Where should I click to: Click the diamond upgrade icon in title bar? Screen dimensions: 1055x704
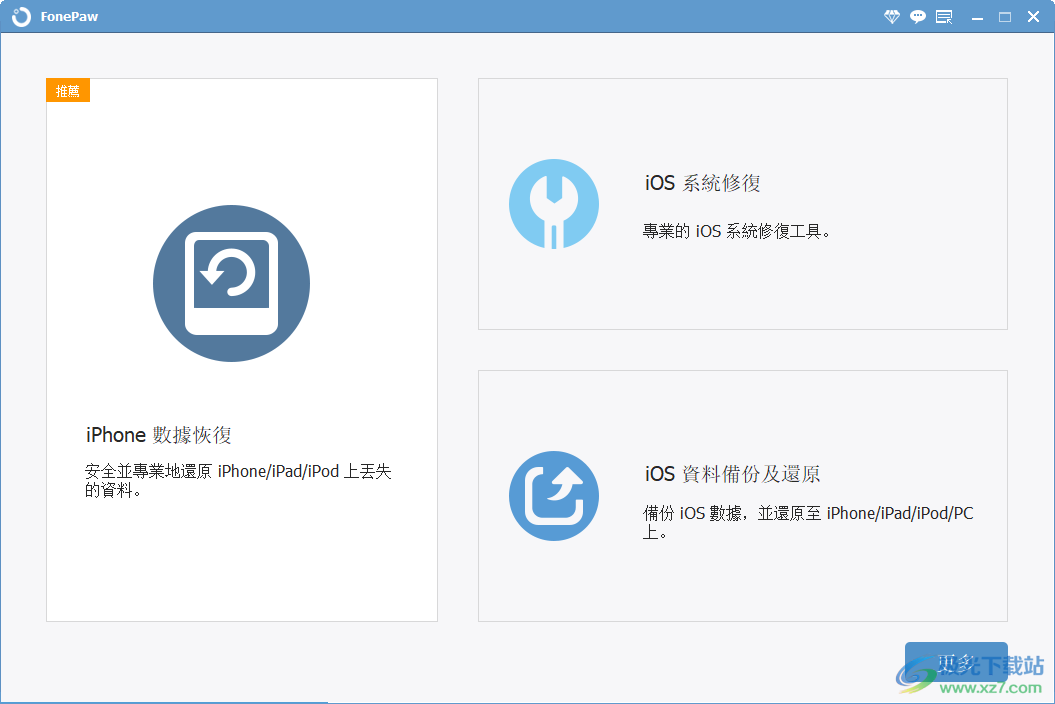(x=890, y=16)
